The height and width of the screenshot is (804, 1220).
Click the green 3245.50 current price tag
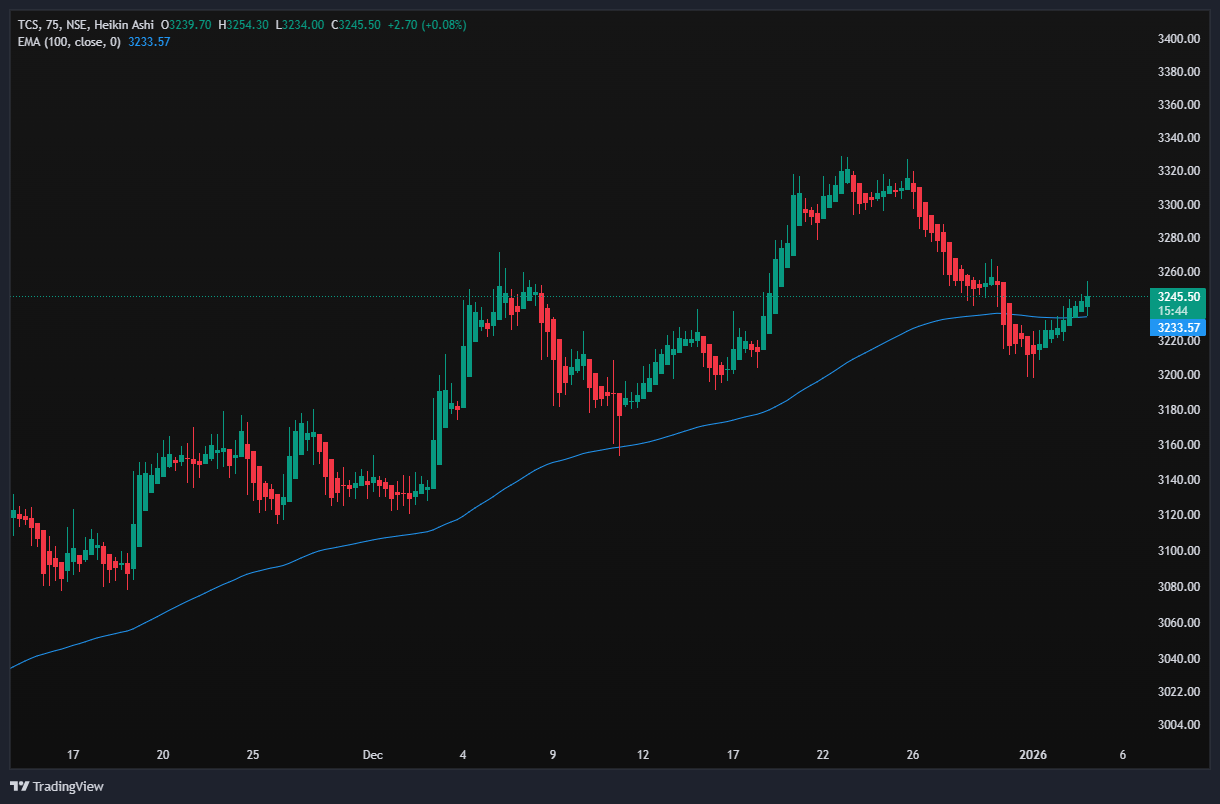[1178, 297]
